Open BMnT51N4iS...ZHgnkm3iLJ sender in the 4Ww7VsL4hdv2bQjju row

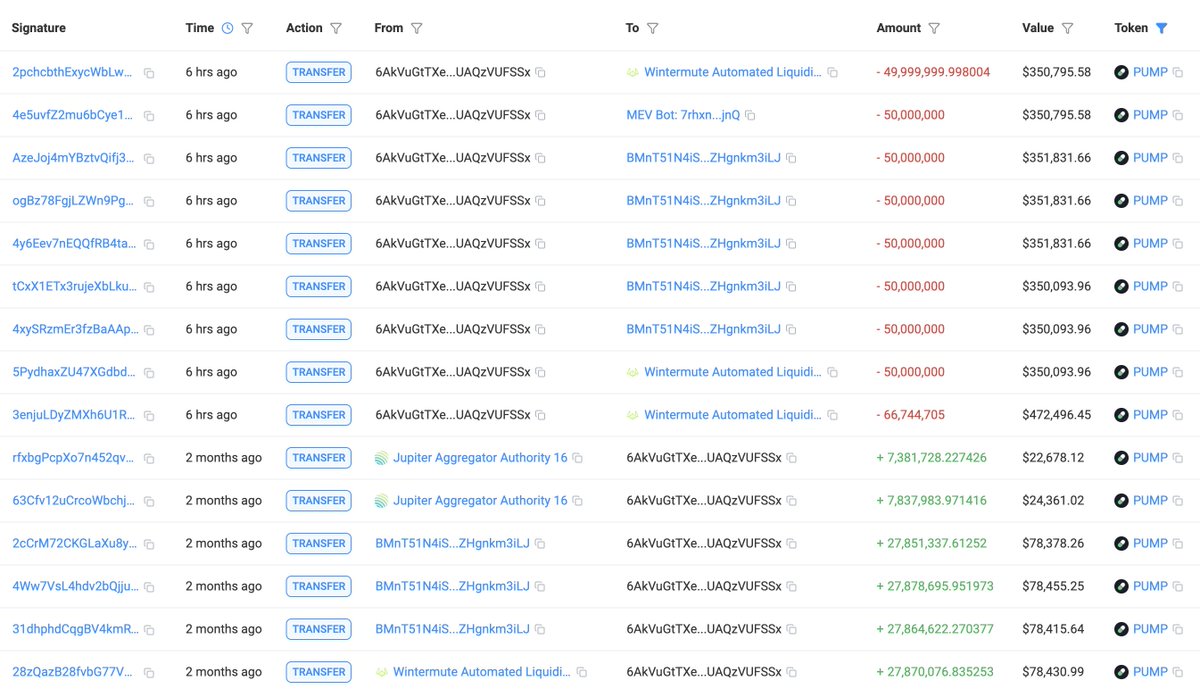pos(452,587)
